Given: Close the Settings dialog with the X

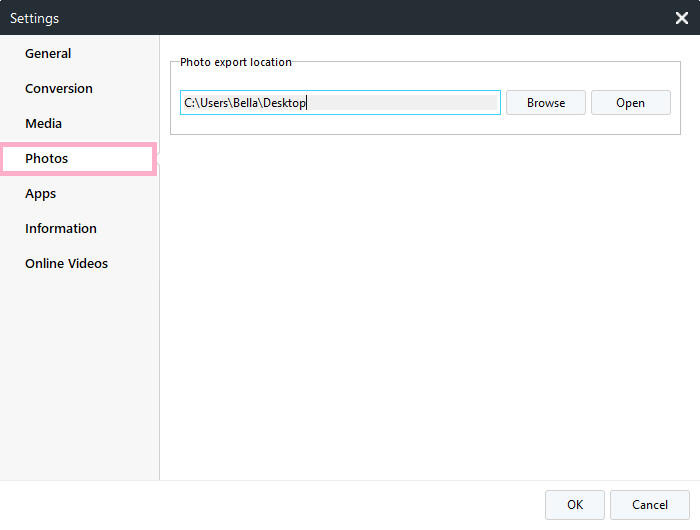Looking at the screenshot, I should (681, 18).
